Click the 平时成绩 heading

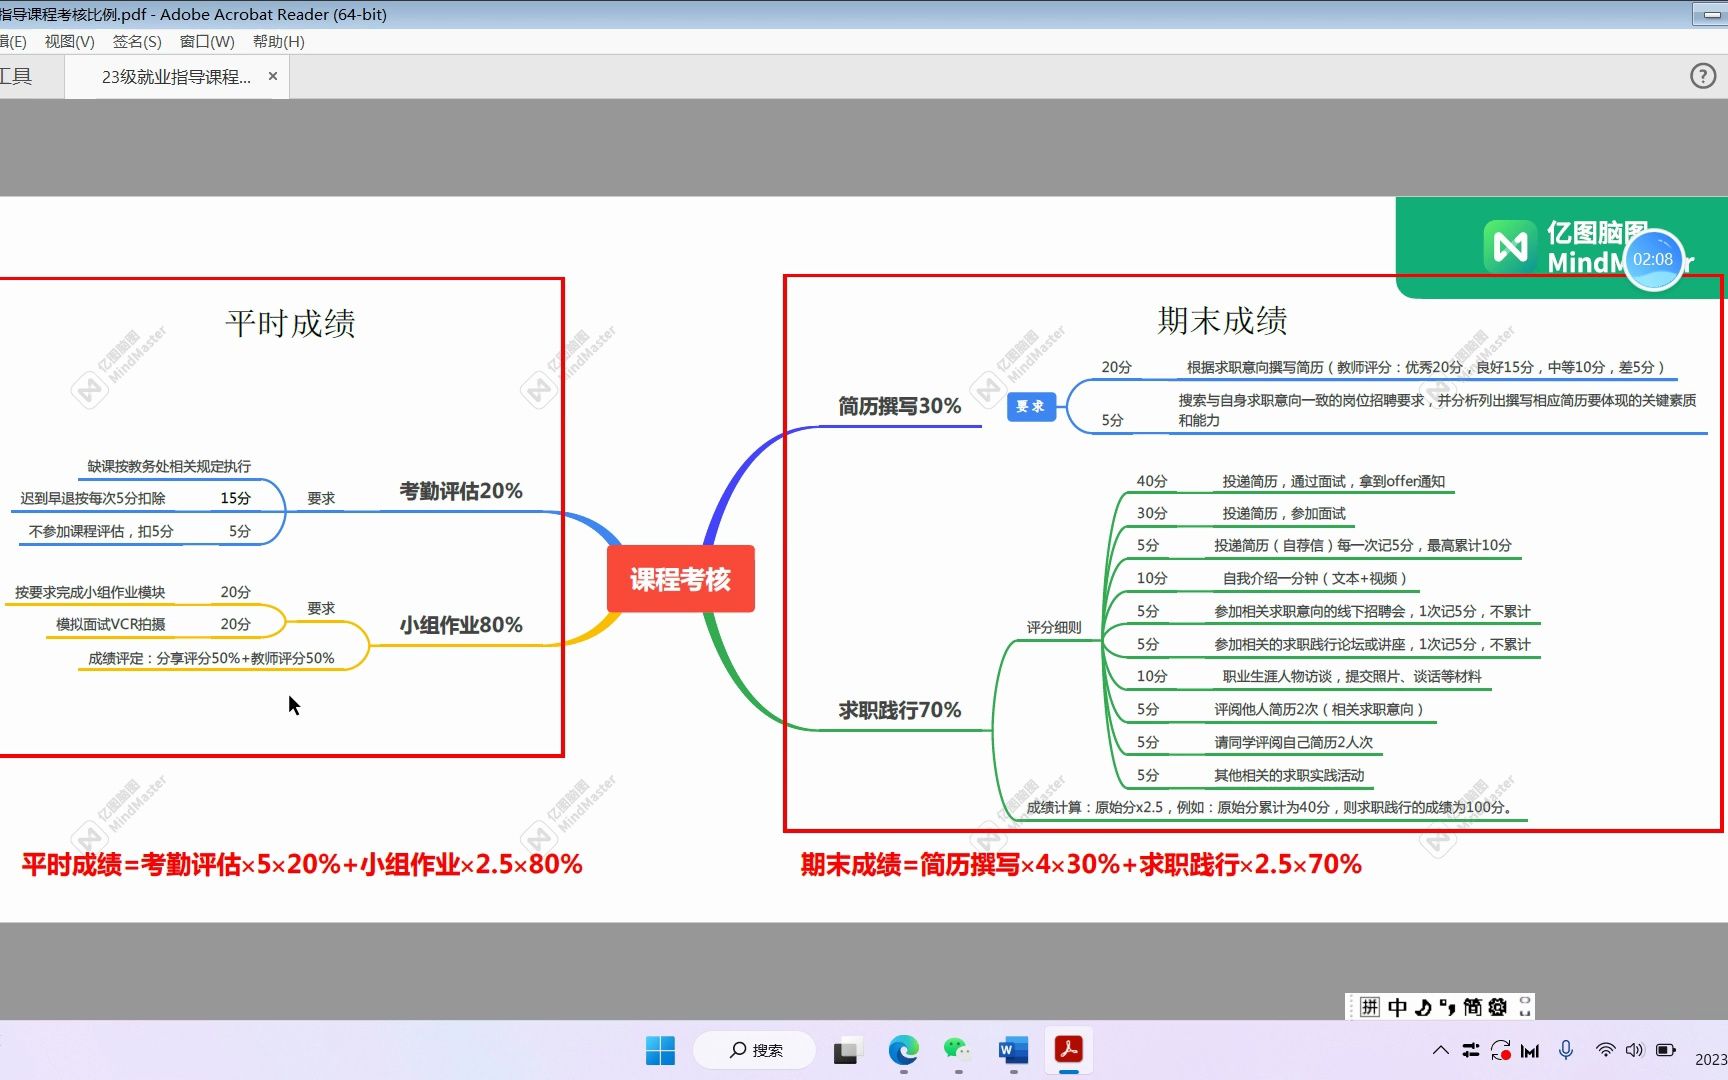point(291,323)
